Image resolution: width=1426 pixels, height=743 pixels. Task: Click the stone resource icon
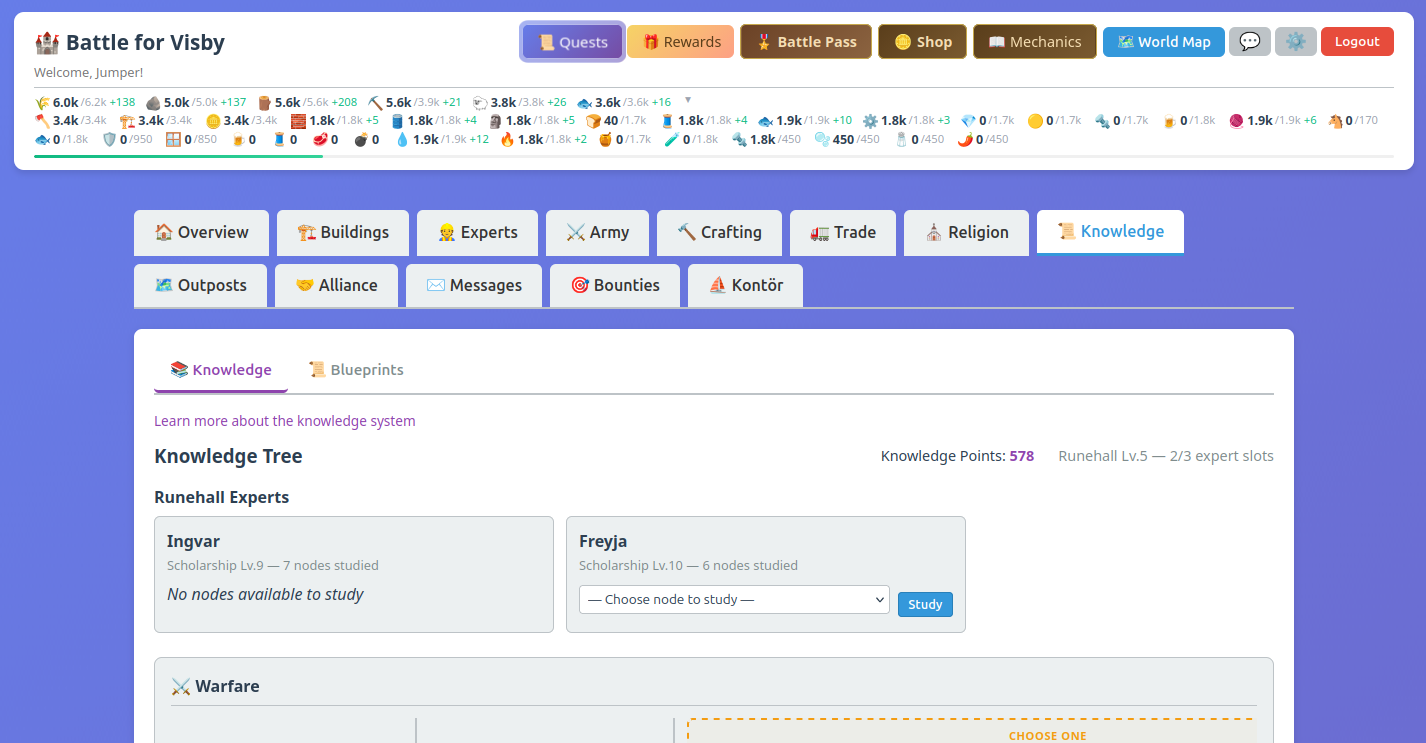[153, 102]
